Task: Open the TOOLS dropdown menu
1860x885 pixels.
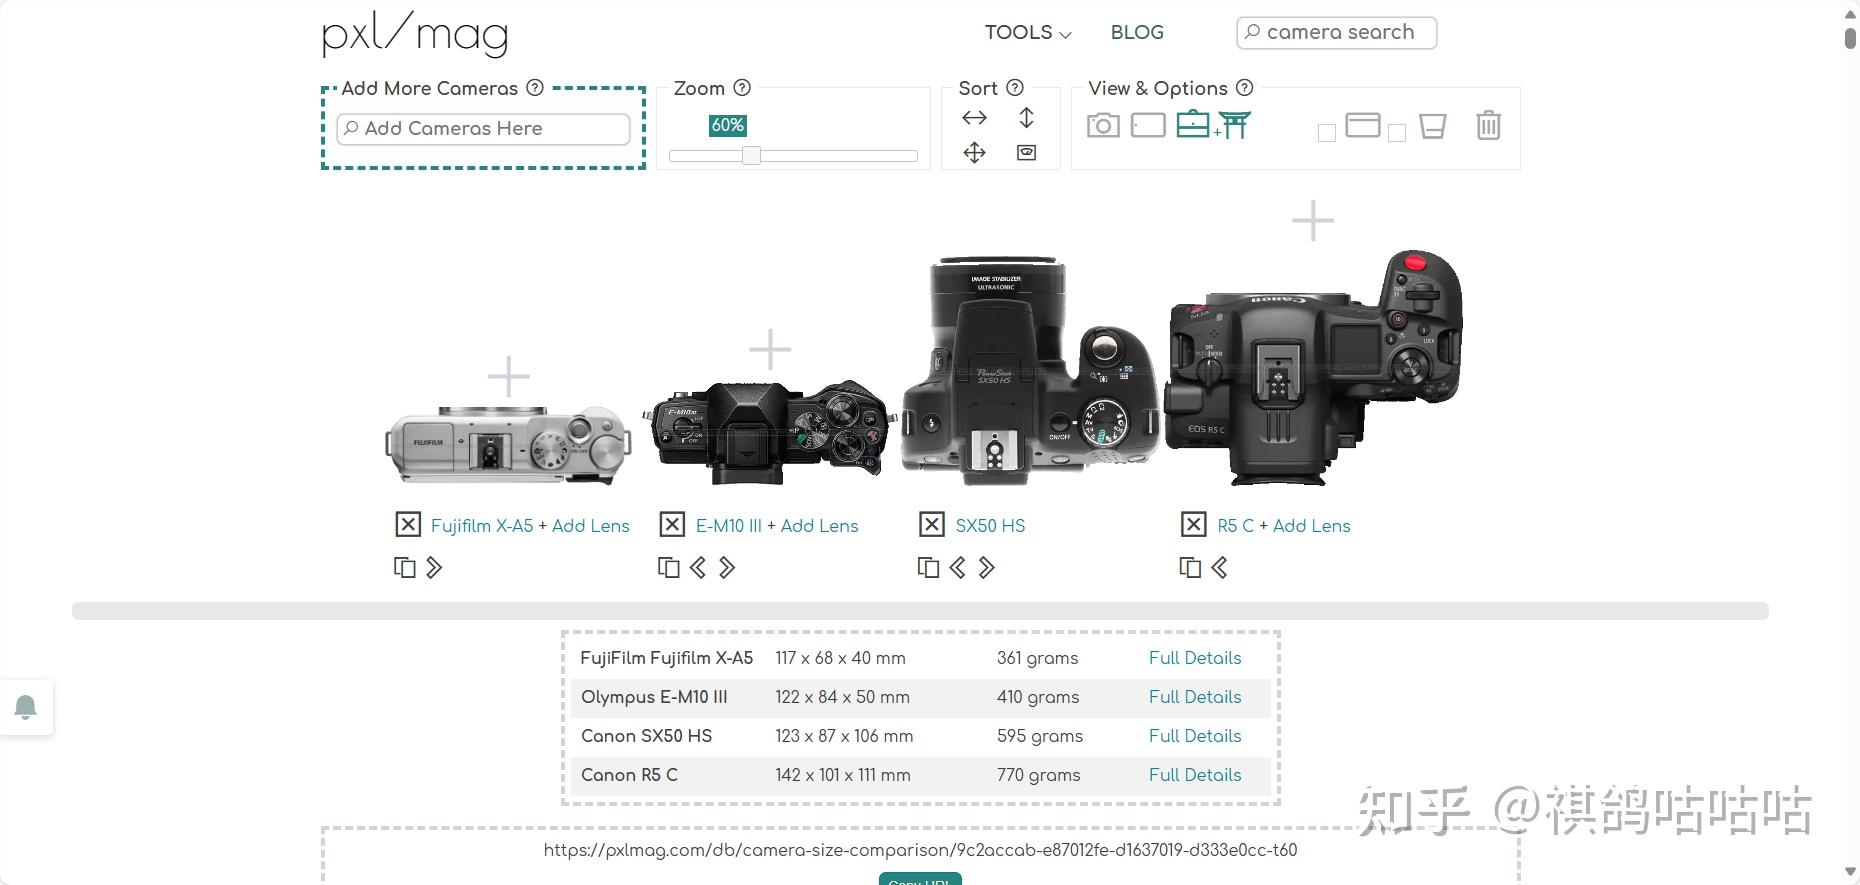Action: [1028, 32]
